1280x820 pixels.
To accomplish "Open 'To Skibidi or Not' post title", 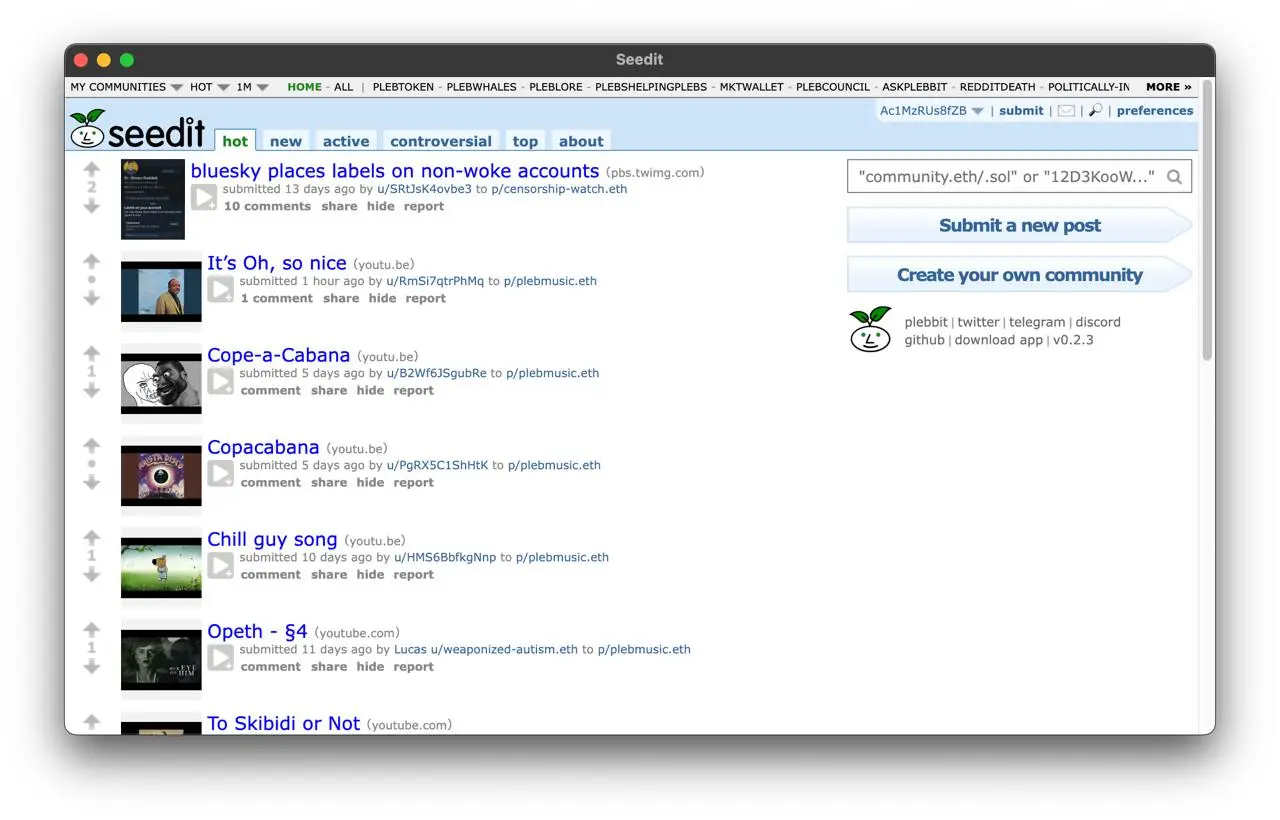I will tap(283, 723).
